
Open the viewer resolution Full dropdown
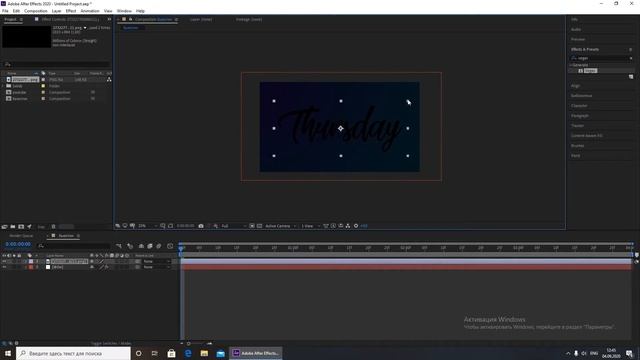[233, 226]
